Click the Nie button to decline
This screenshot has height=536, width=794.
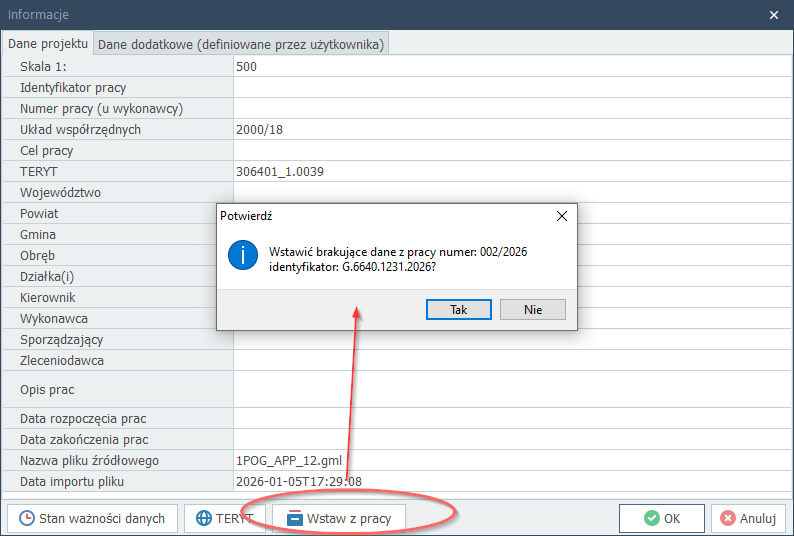pos(532,309)
